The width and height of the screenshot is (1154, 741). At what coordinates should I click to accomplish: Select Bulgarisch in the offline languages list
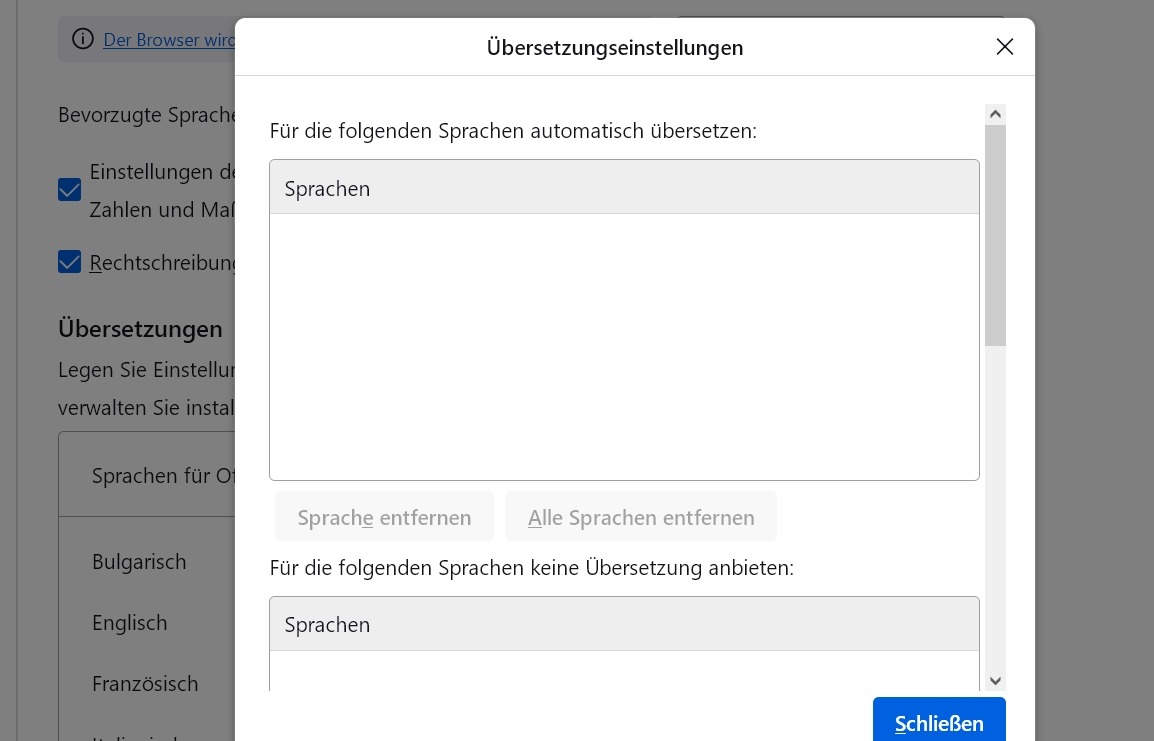(139, 562)
